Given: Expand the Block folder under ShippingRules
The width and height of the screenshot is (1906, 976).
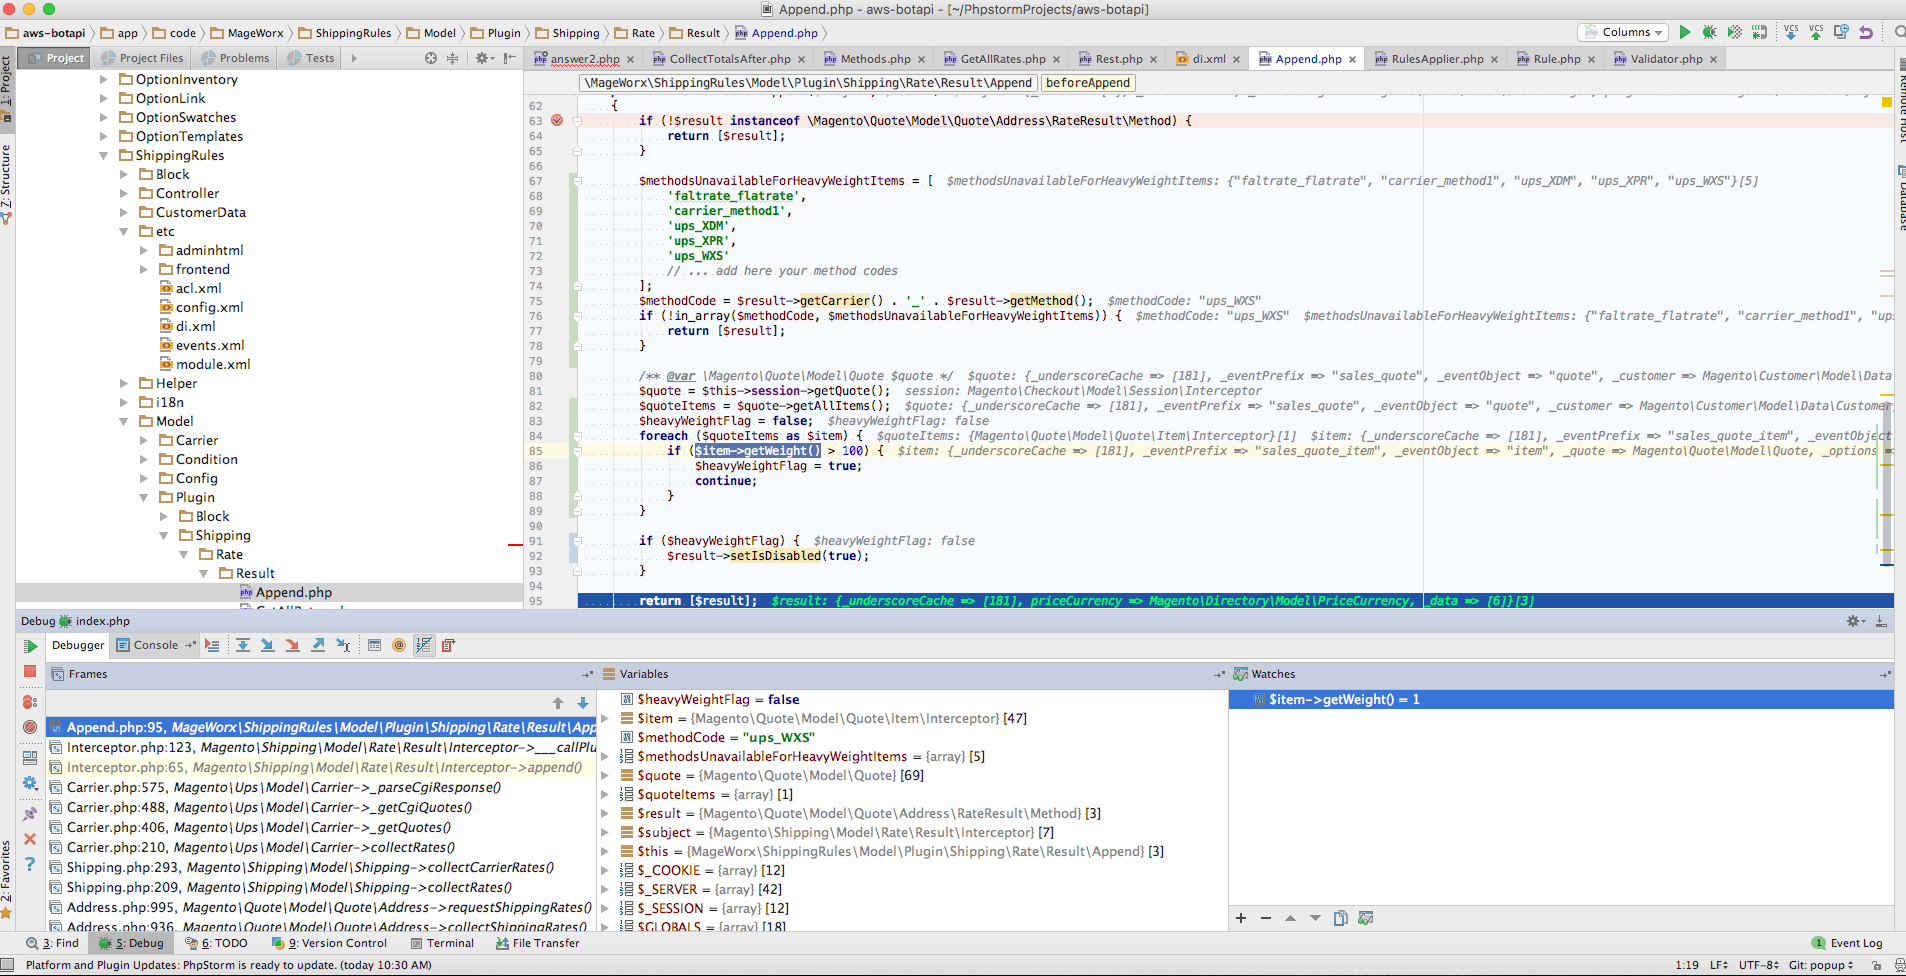Looking at the screenshot, I should click(124, 175).
